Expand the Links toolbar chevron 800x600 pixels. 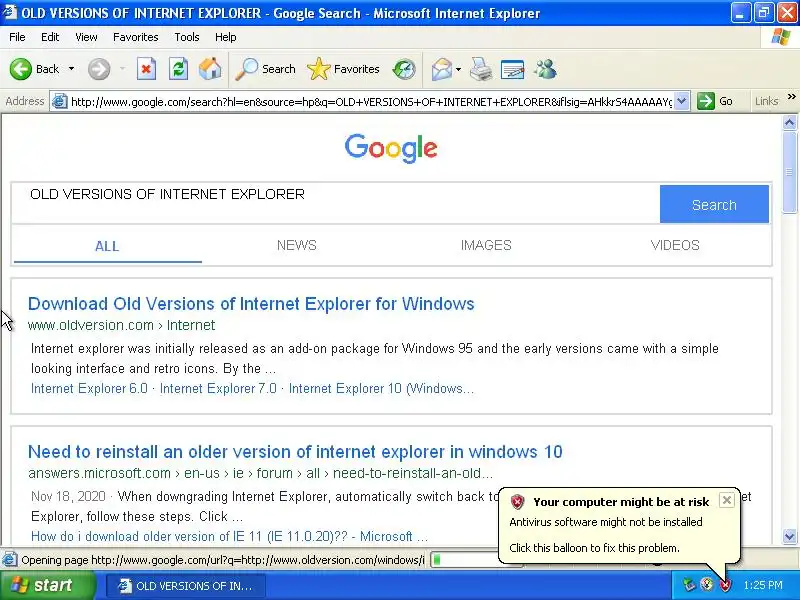pyautogui.click(x=791, y=97)
